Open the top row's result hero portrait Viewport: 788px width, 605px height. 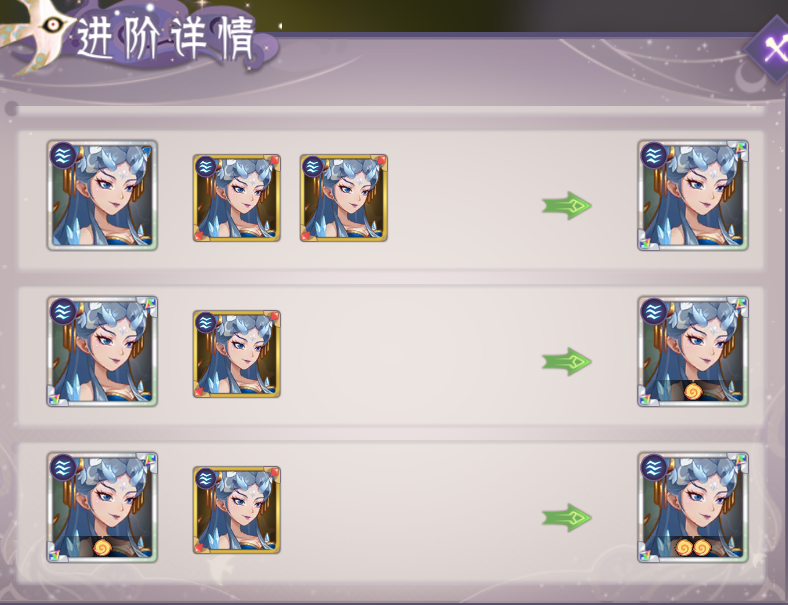(x=693, y=195)
